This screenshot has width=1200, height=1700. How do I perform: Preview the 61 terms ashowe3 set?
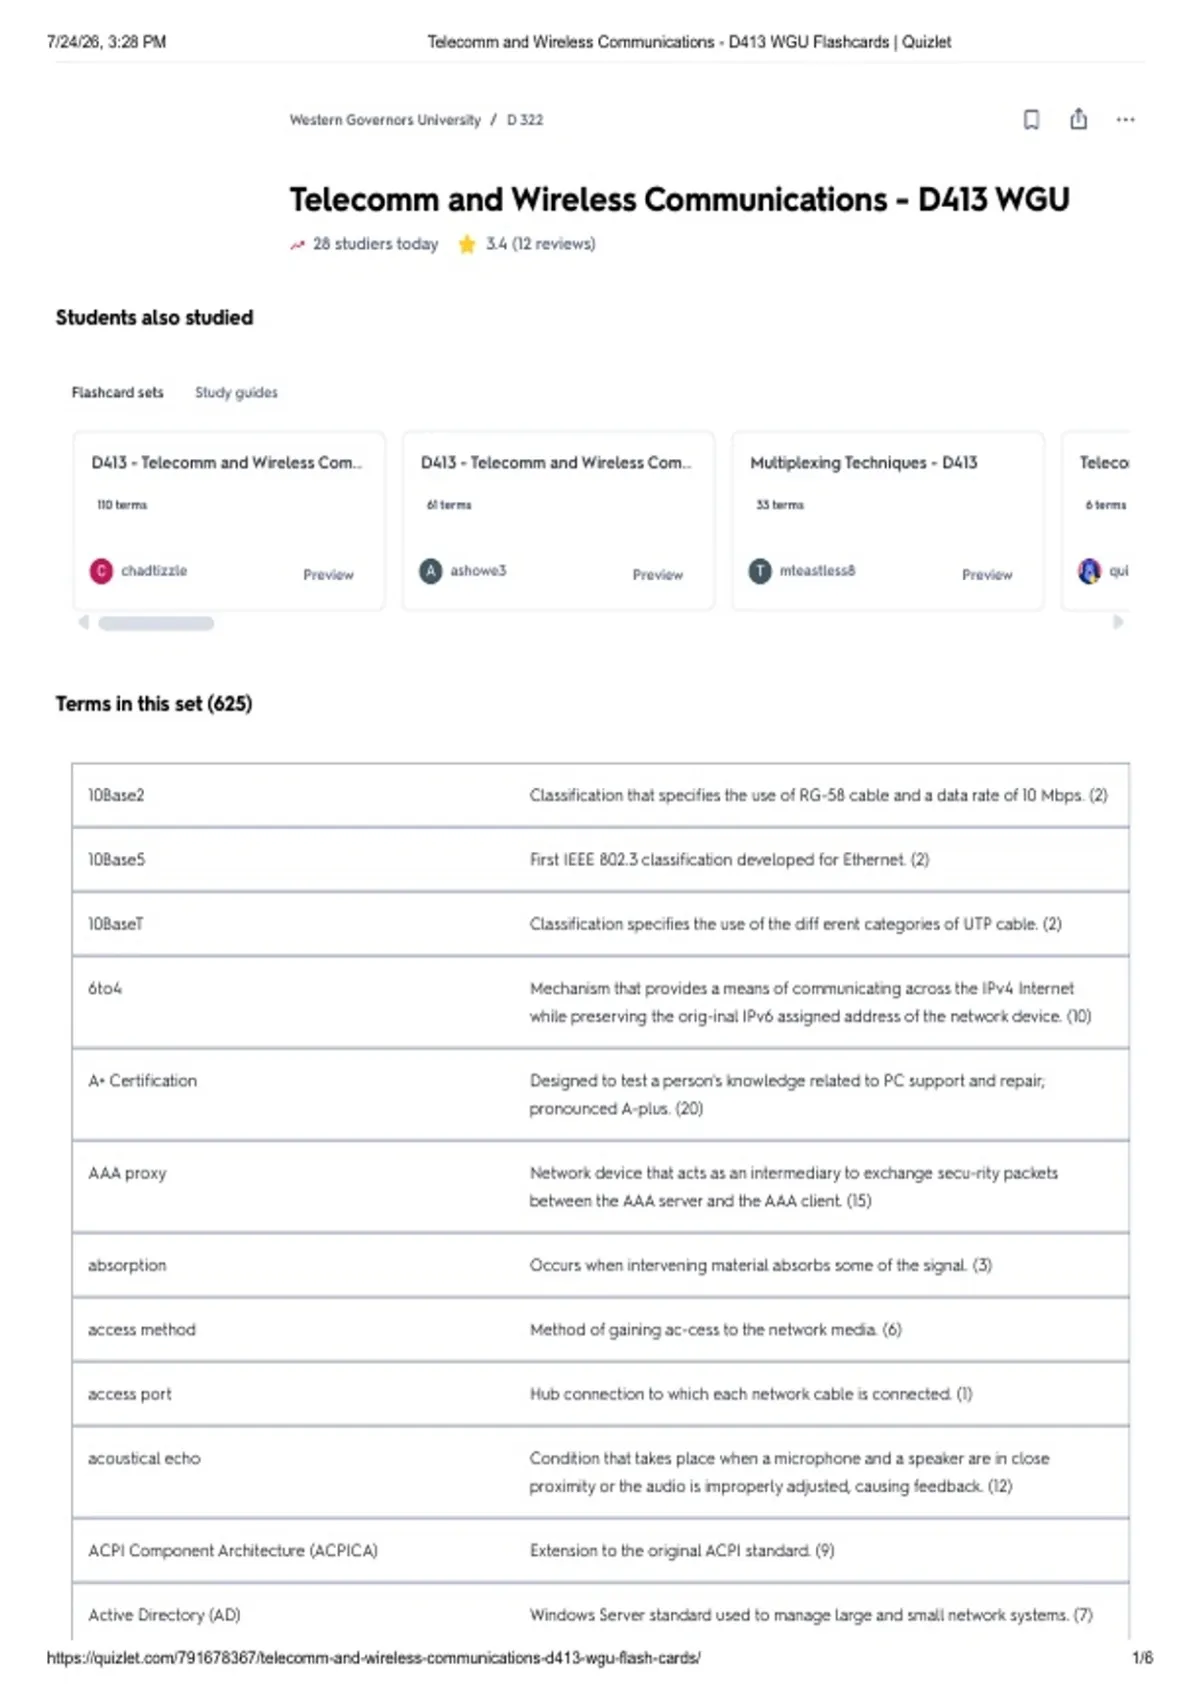(657, 575)
